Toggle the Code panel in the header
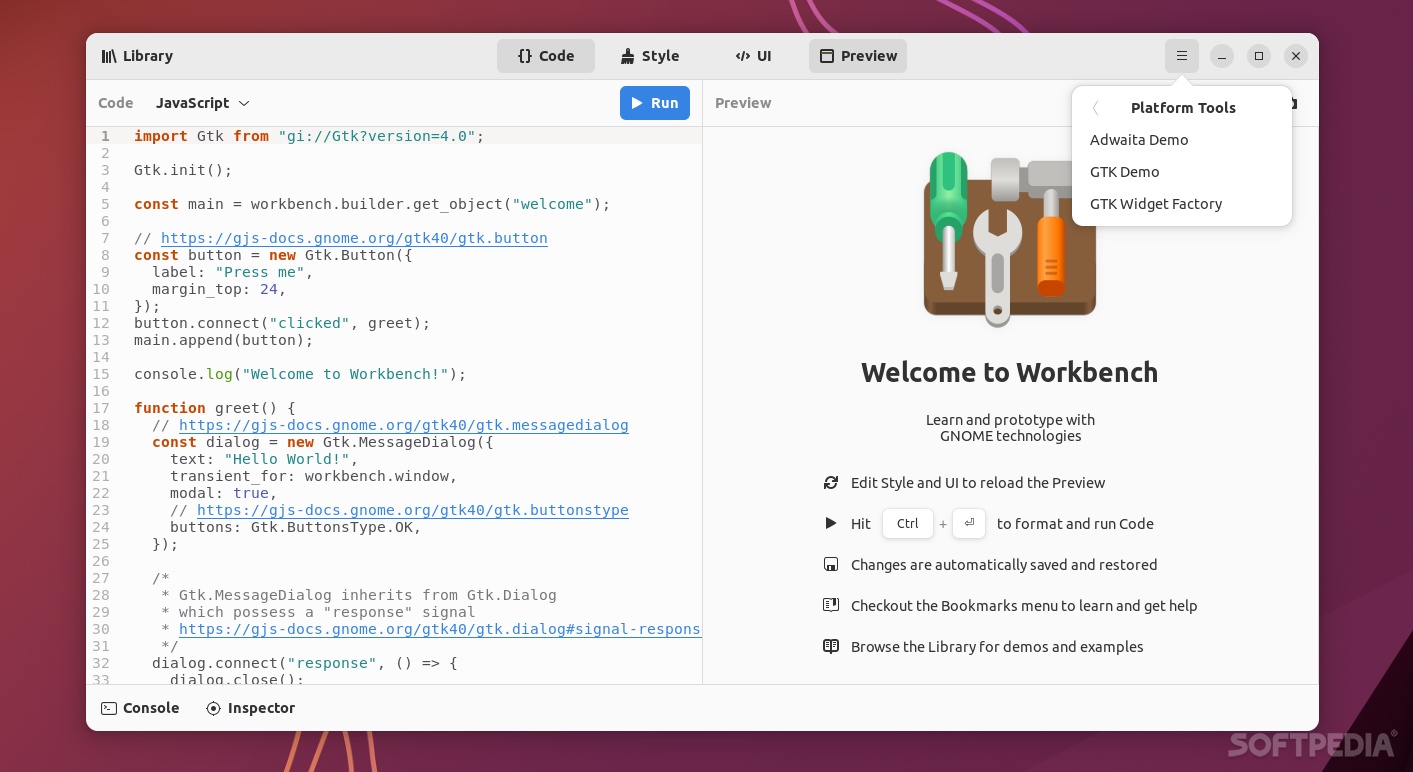 (x=546, y=56)
